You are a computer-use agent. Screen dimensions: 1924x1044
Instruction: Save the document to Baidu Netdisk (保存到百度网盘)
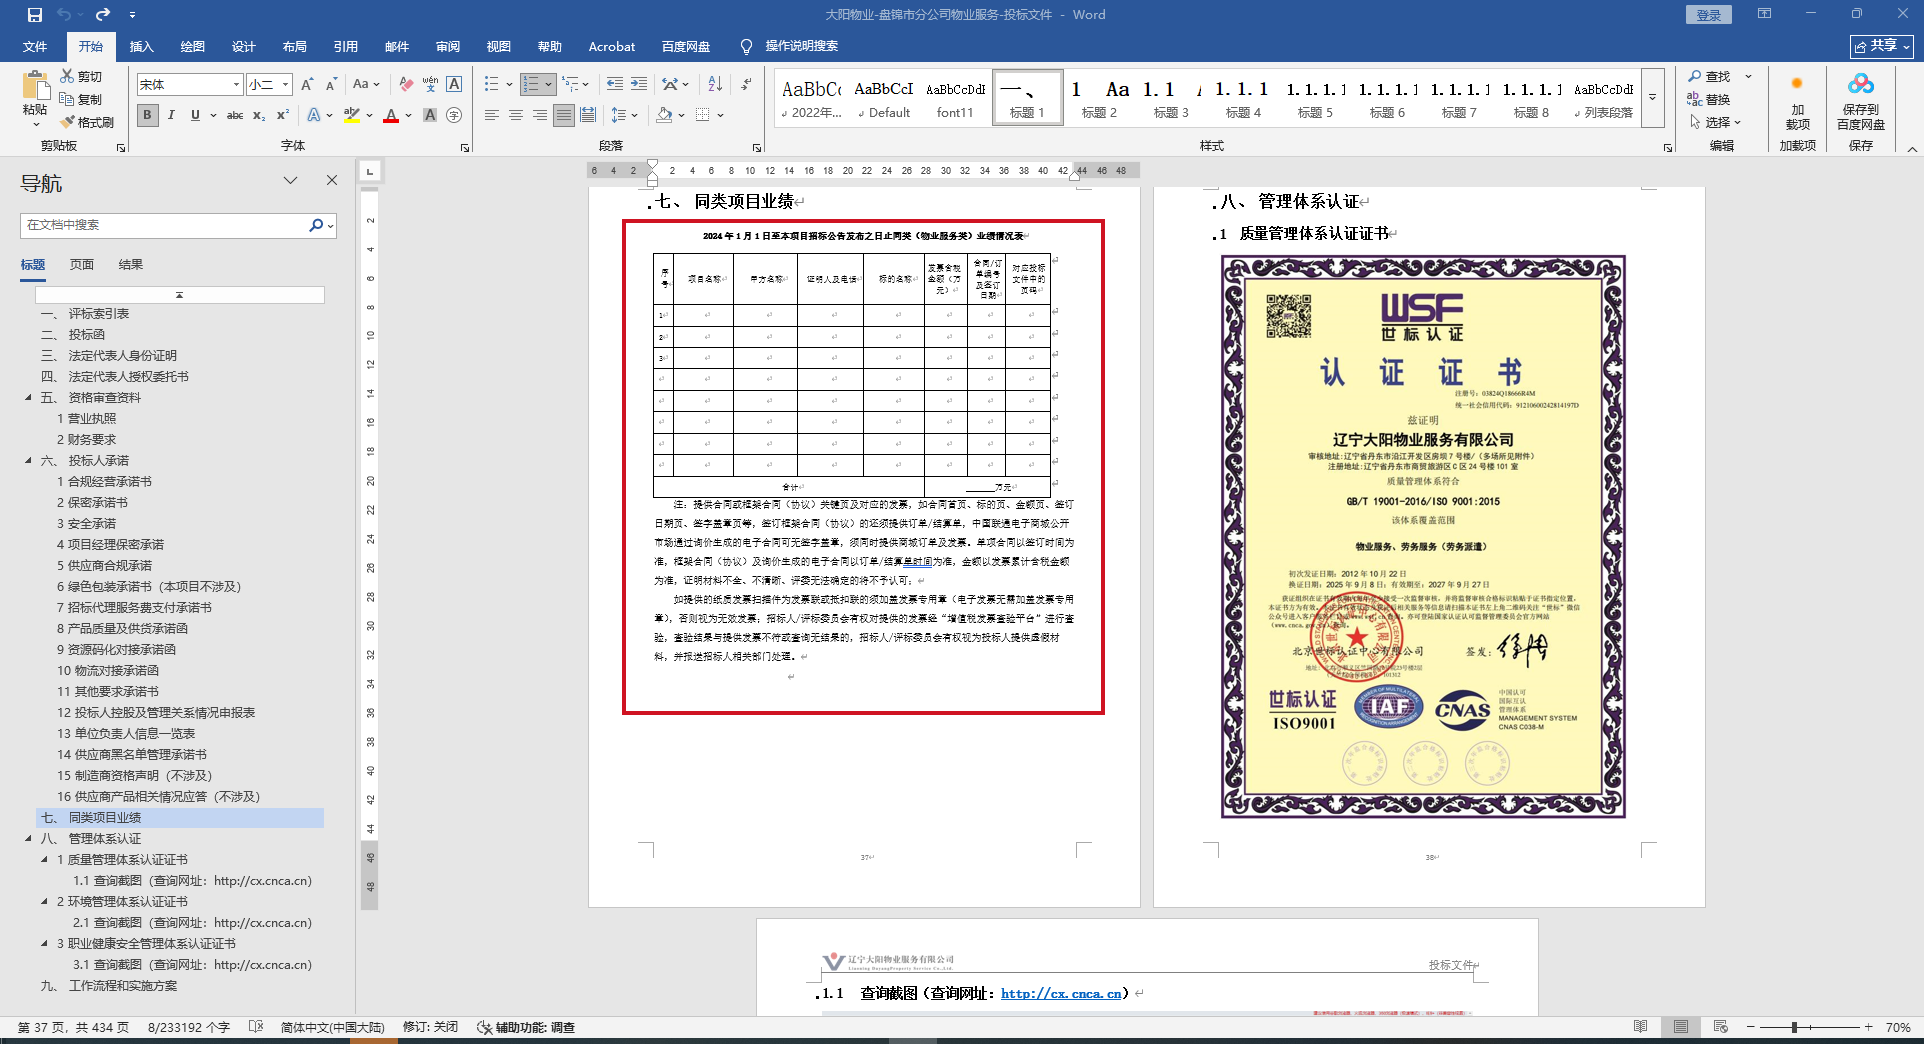1861,102
